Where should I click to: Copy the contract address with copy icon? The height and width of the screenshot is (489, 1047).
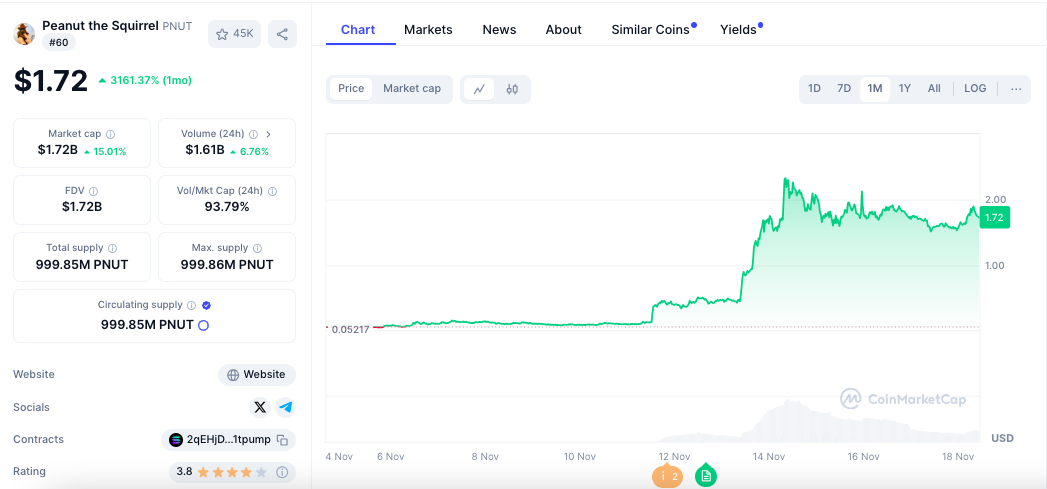pos(282,440)
